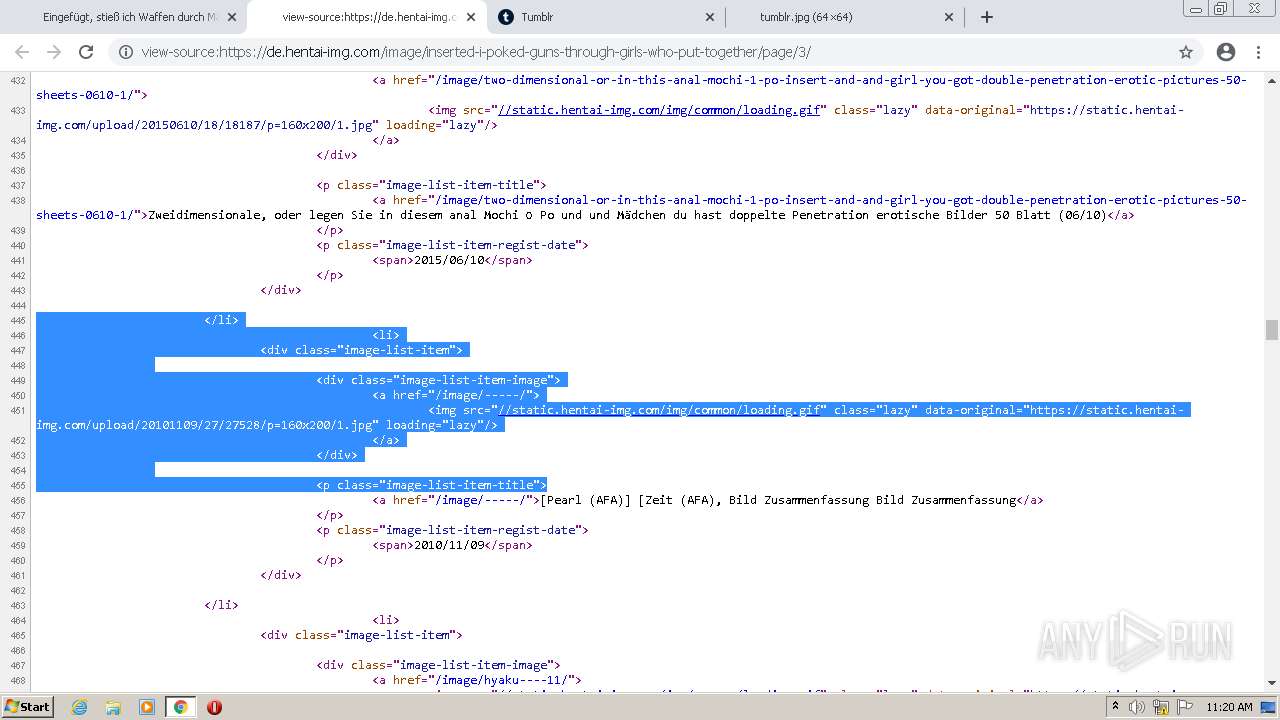Open the Chrome three-dot menu
The image size is (1280, 720).
(x=1260, y=52)
